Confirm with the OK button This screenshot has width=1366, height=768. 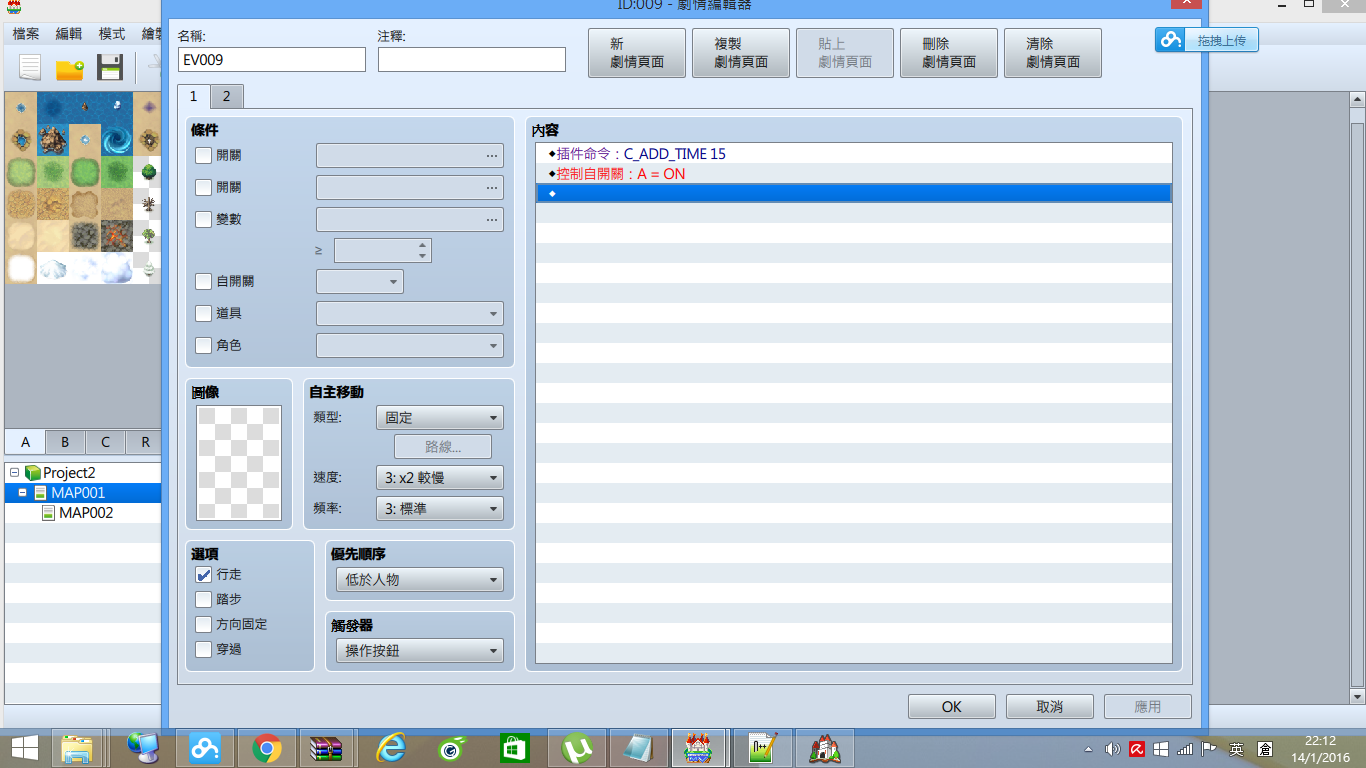[x=952, y=706]
